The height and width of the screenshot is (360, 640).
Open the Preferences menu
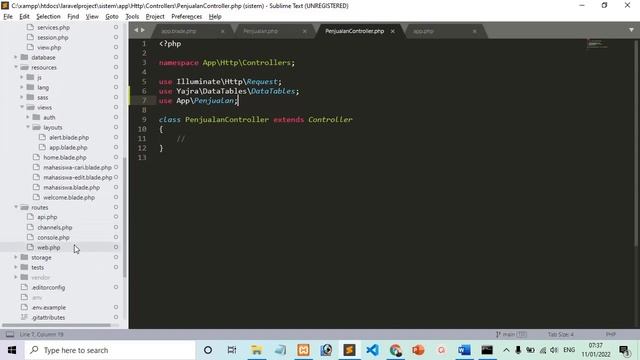pos(187,16)
